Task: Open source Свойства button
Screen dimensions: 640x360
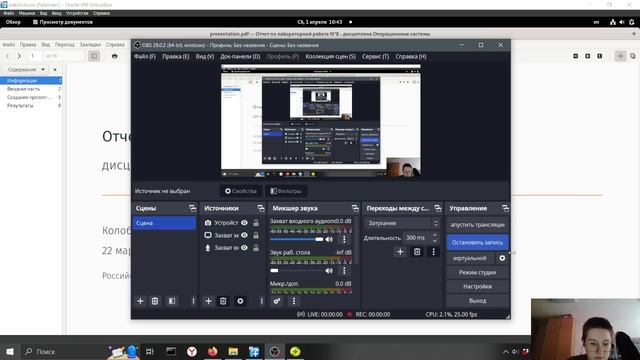Action: (x=241, y=191)
